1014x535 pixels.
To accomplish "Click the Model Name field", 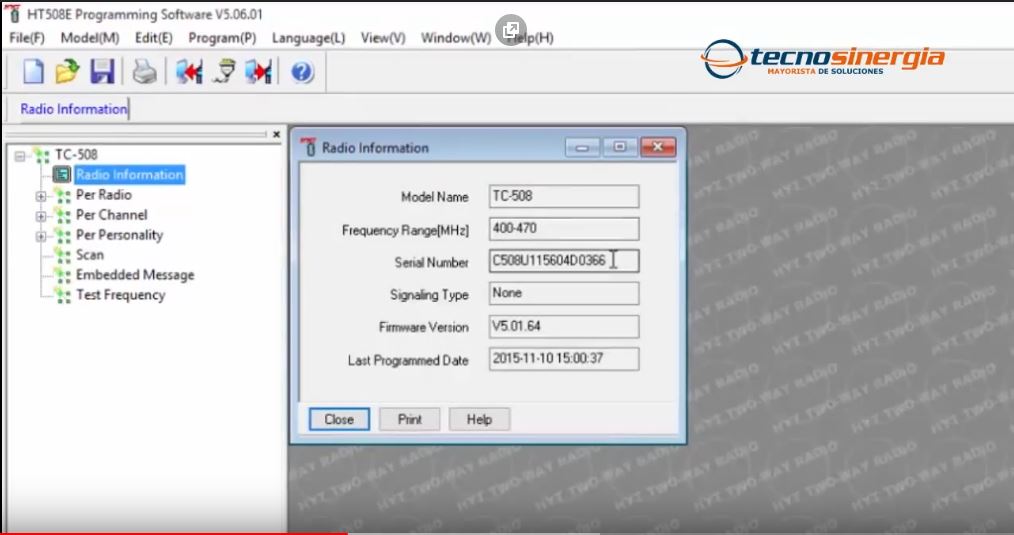I will tap(564, 196).
